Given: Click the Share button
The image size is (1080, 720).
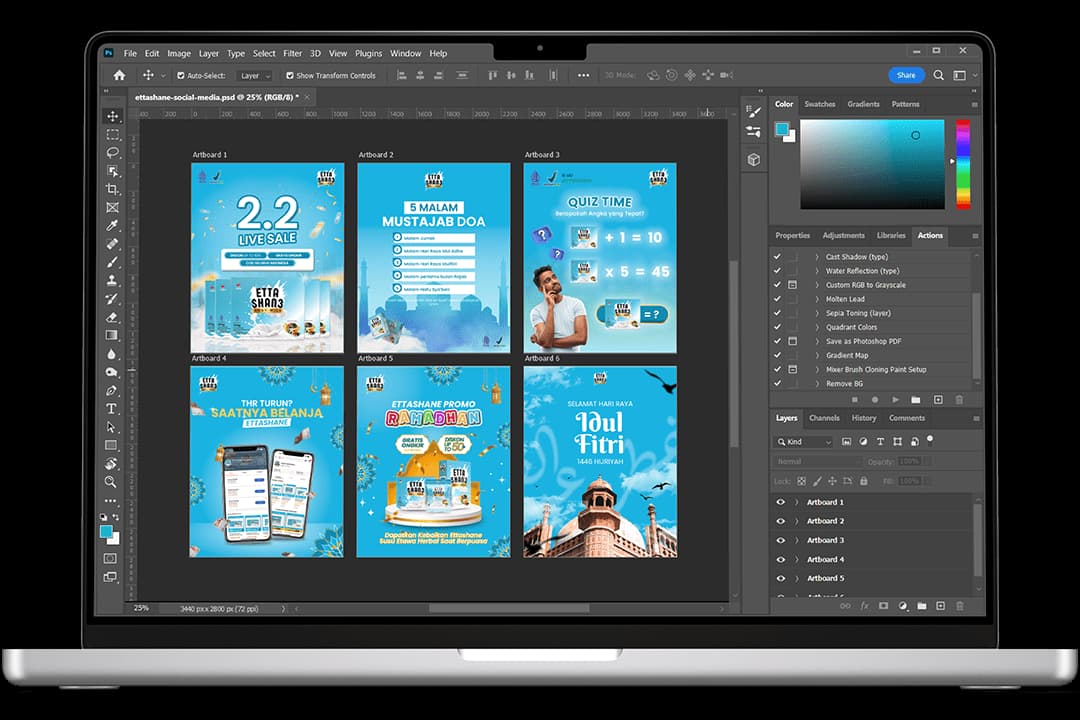Looking at the screenshot, I should (x=906, y=75).
